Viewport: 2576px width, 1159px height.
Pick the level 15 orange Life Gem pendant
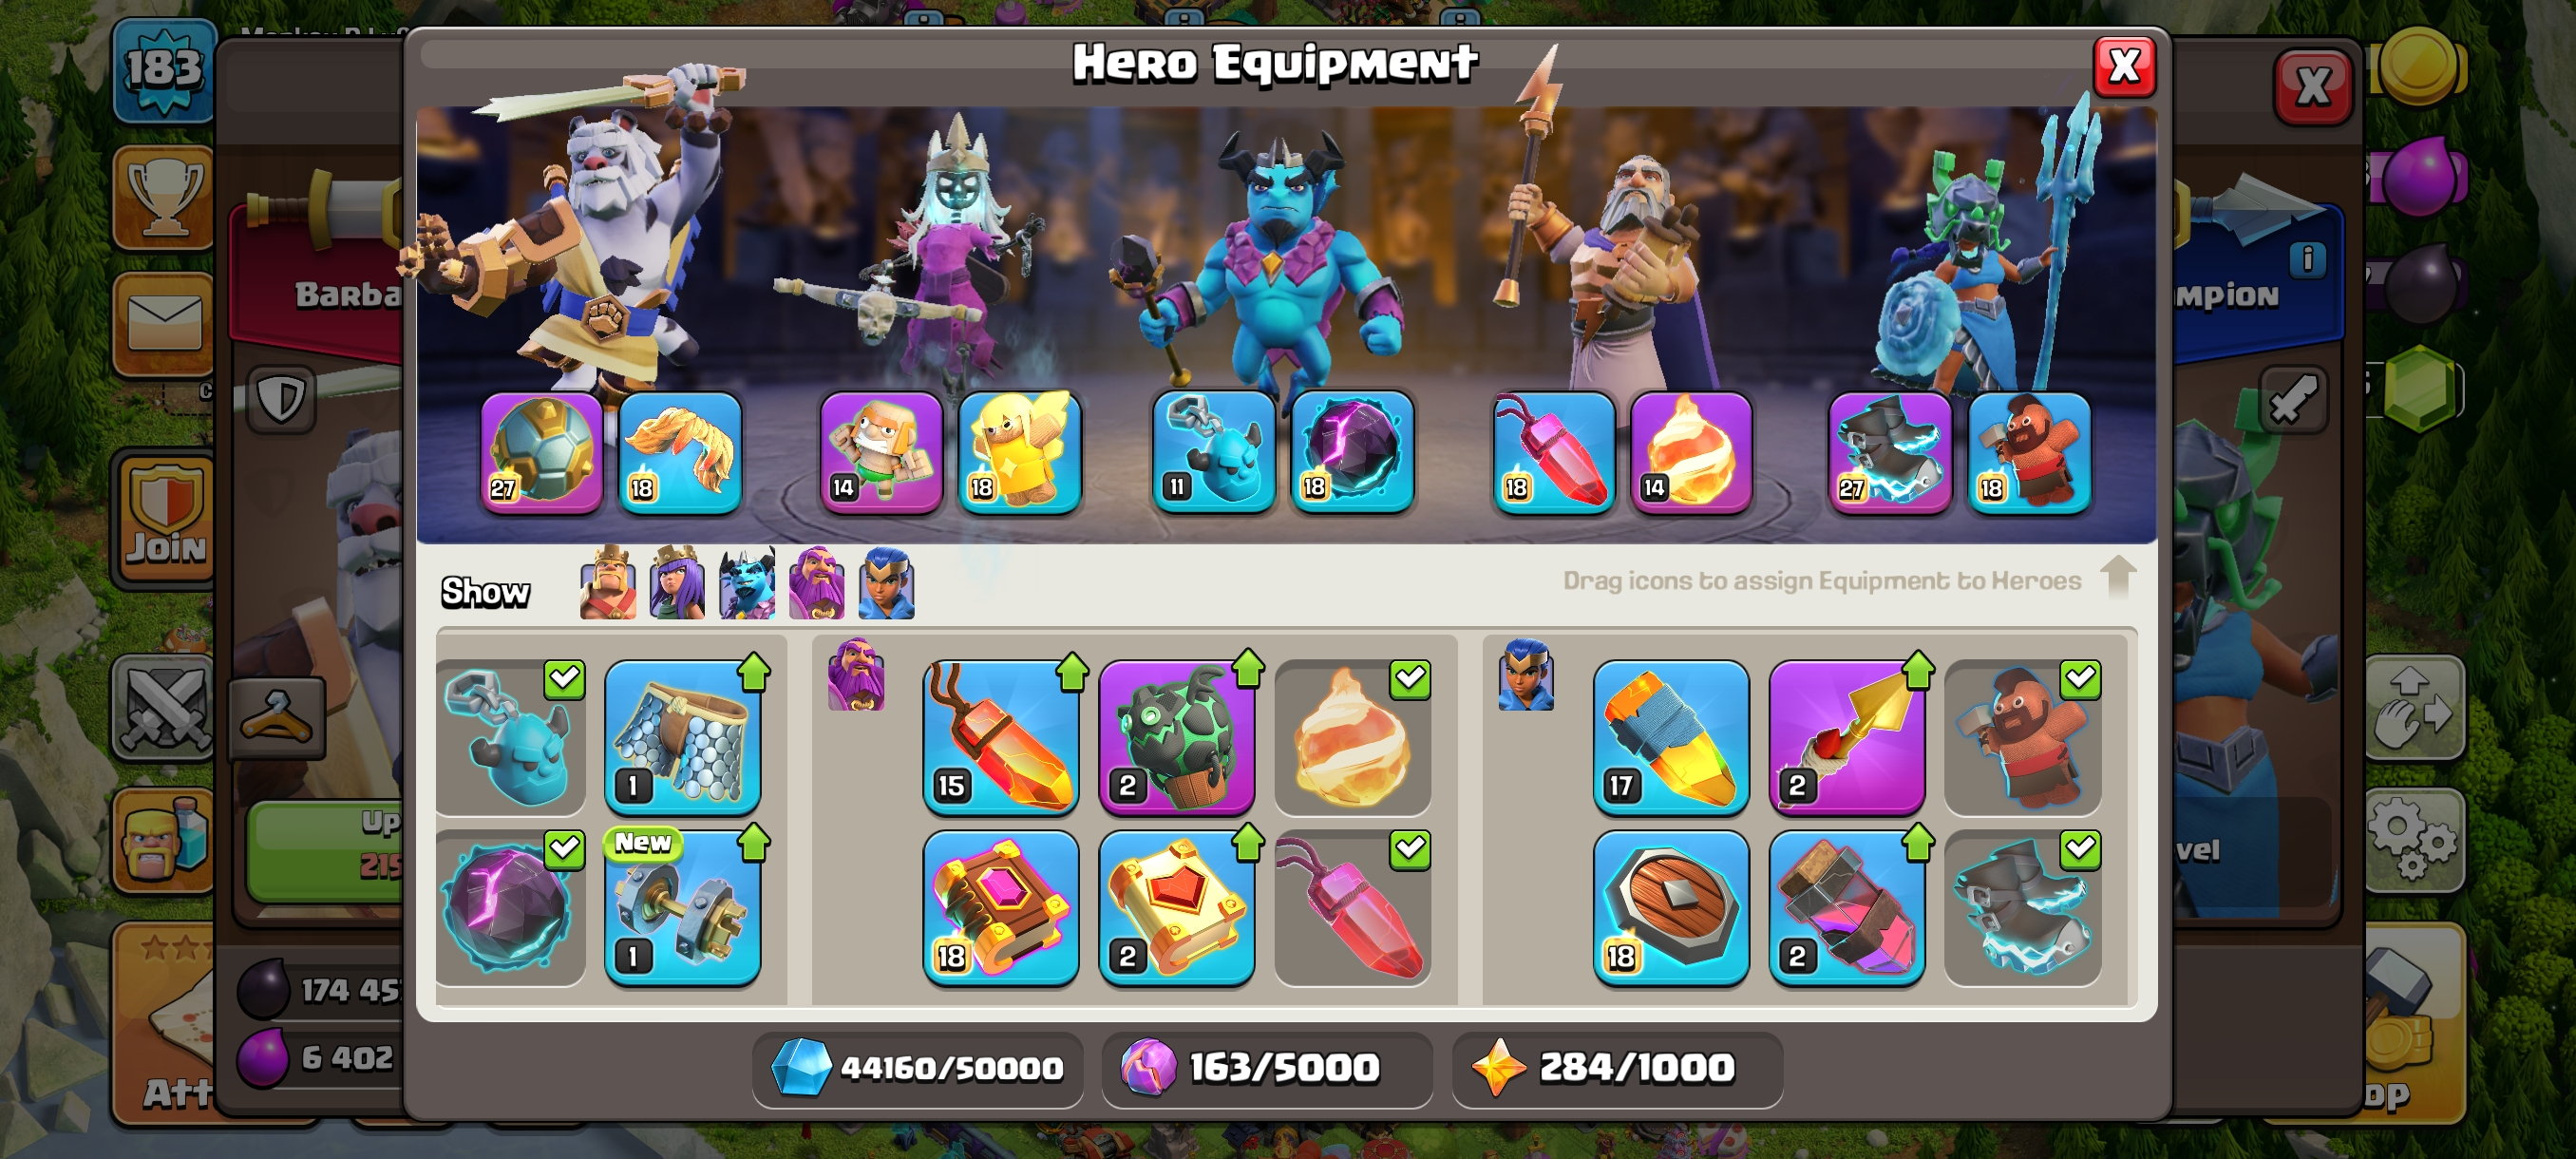coord(1001,738)
